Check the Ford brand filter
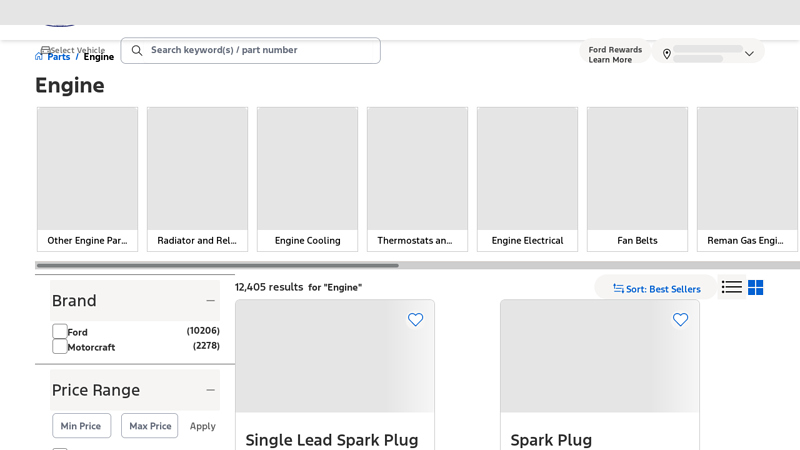Image resolution: width=800 pixels, height=450 pixels. 60,331
